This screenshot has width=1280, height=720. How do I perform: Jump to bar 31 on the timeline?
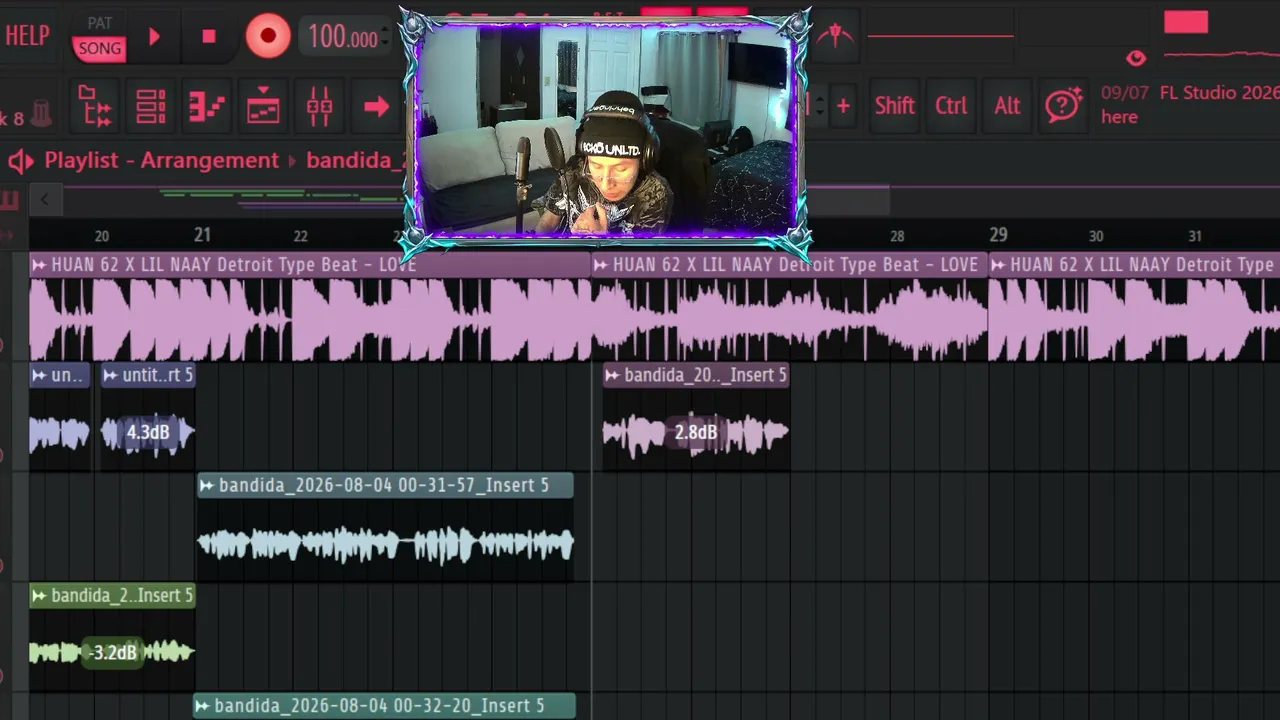pos(1195,236)
